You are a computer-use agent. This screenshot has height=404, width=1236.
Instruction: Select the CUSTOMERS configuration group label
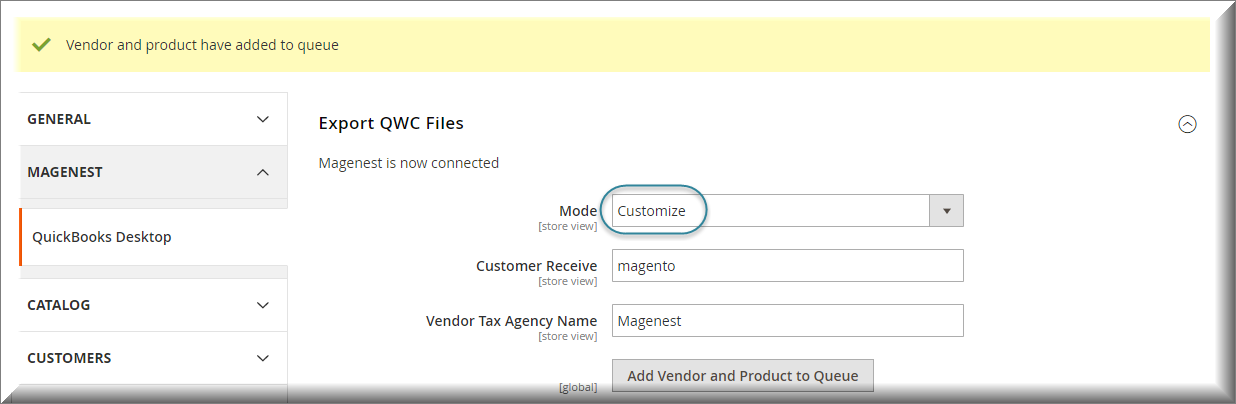point(69,358)
